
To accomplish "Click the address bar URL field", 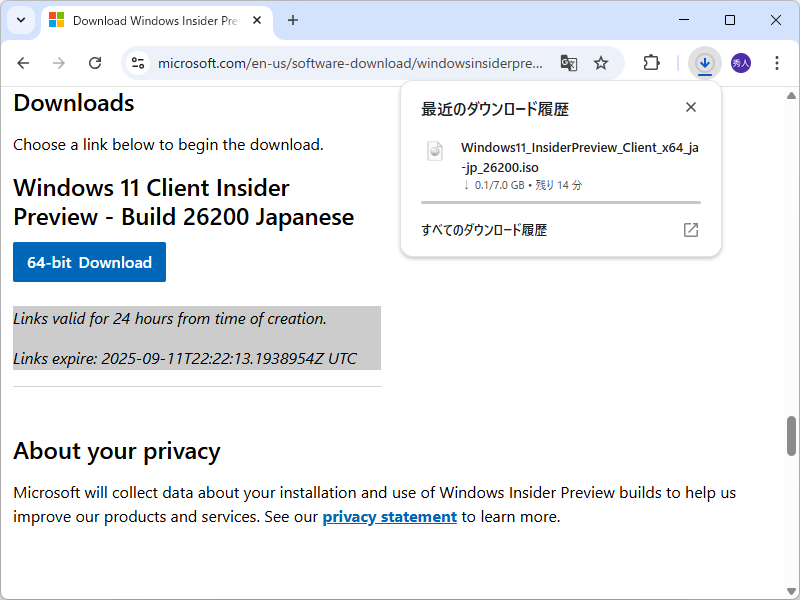I will [350, 62].
